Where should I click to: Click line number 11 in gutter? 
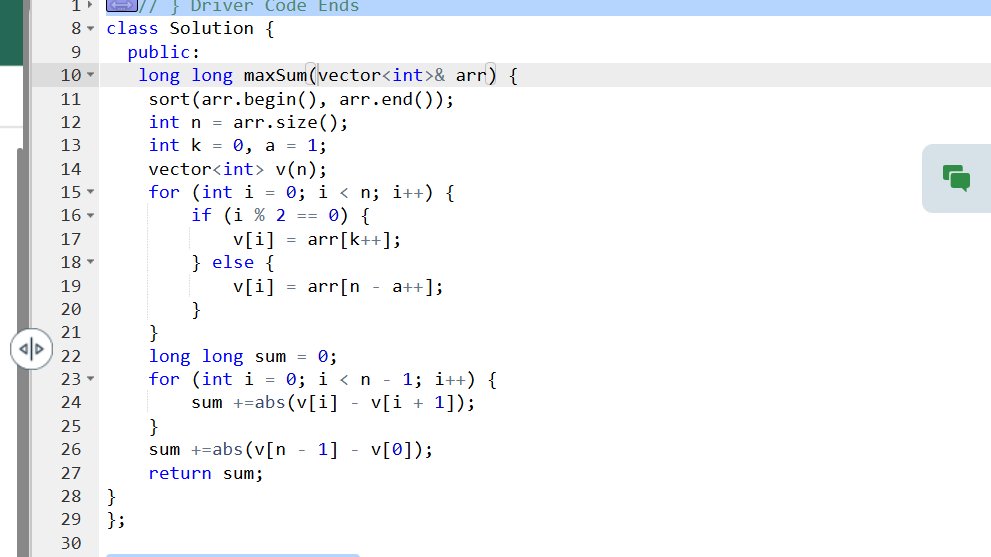click(x=71, y=99)
